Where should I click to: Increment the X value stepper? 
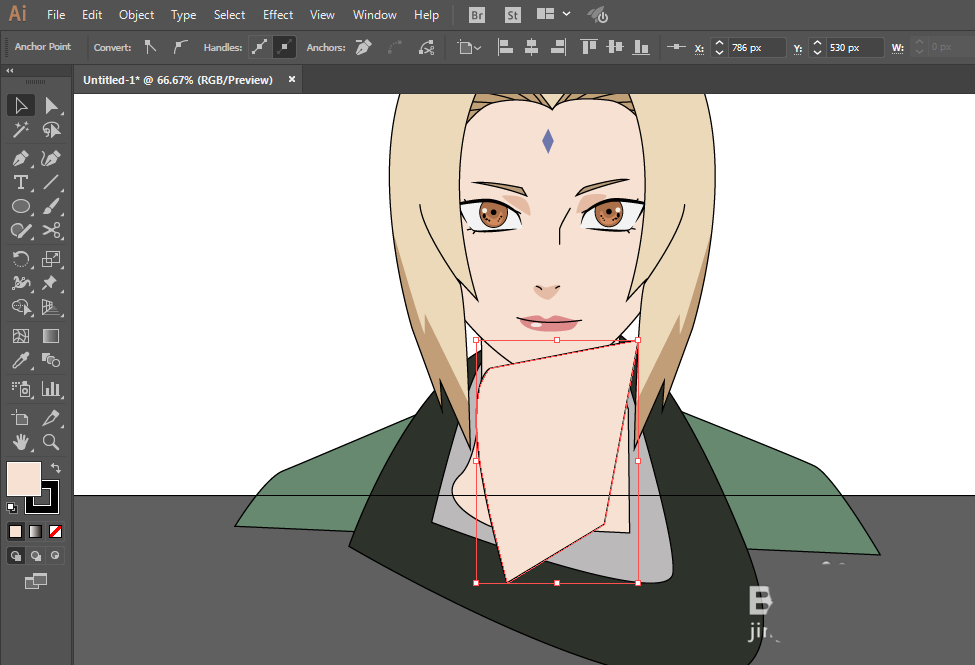pos(719,43)
